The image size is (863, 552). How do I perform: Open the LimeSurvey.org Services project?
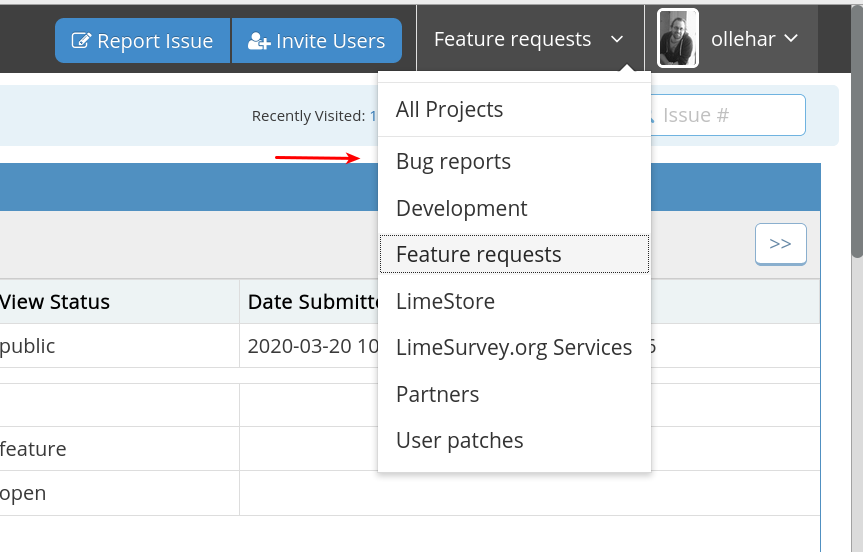tap(513, 347)
